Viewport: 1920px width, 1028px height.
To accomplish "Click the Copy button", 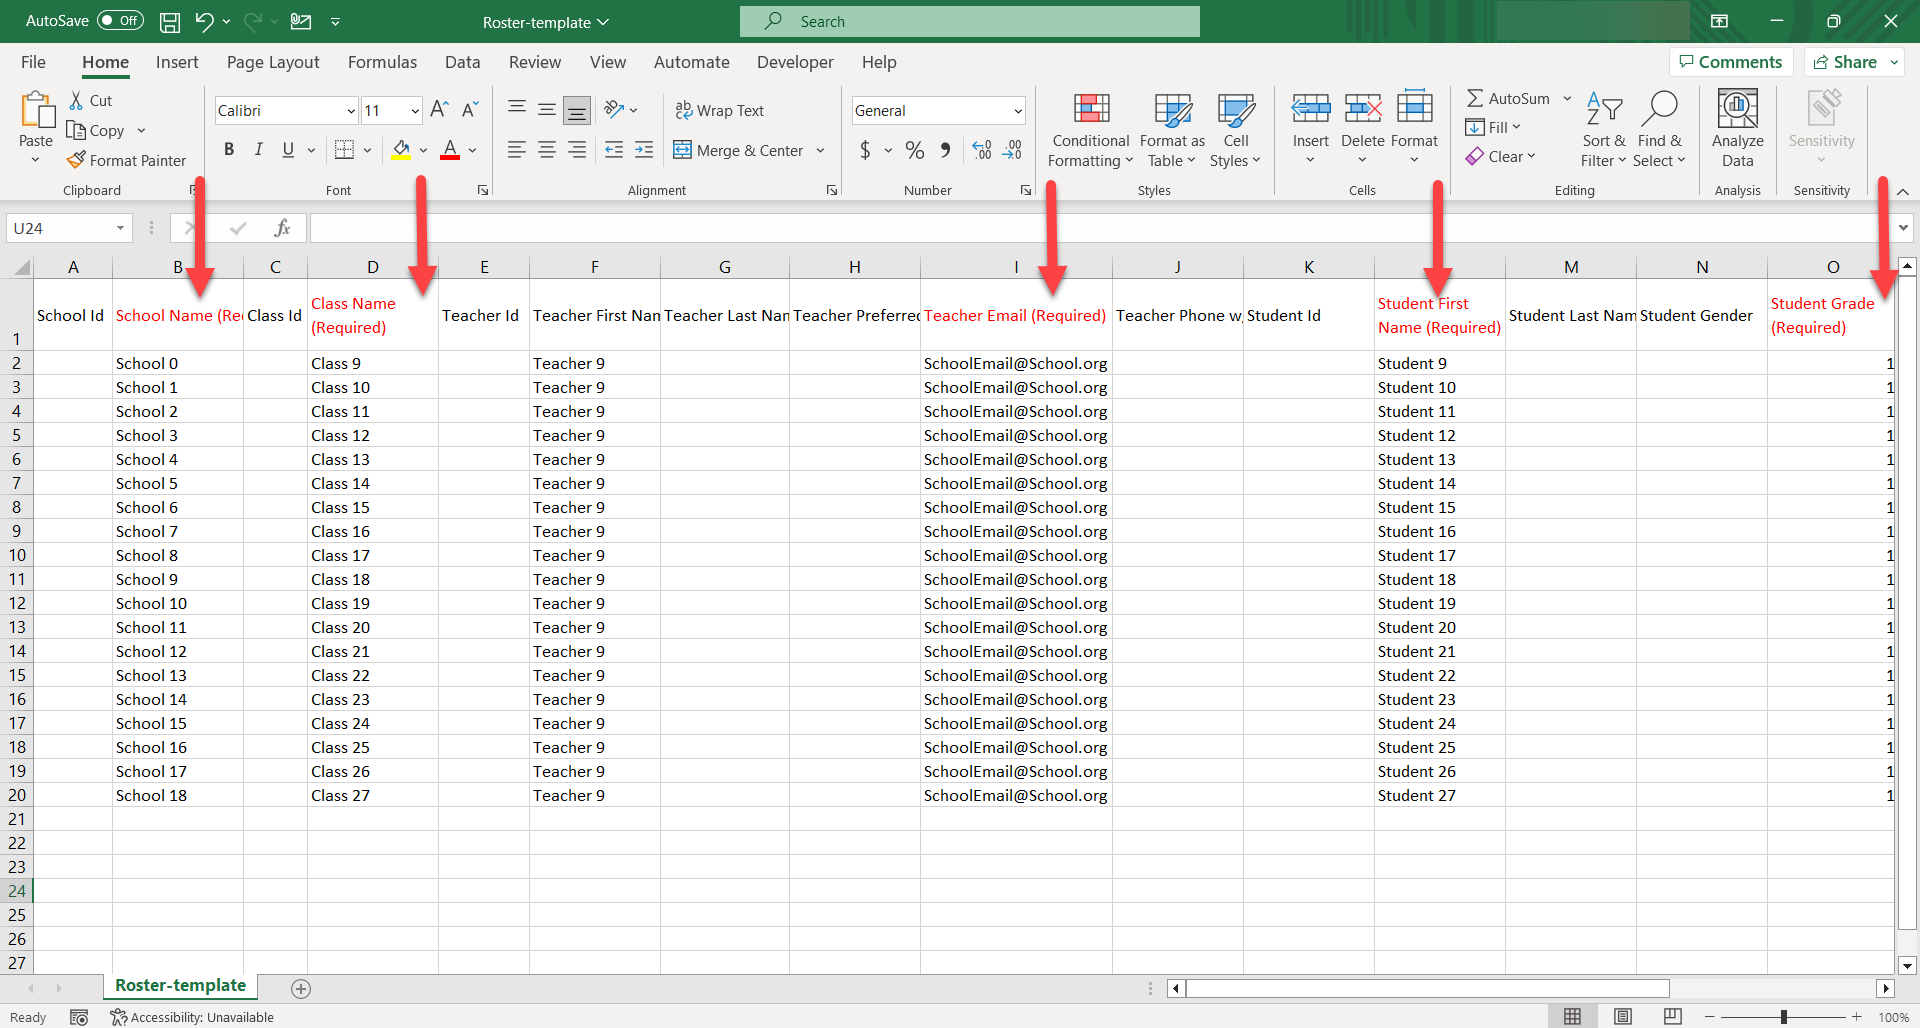I will coord(96,130).
